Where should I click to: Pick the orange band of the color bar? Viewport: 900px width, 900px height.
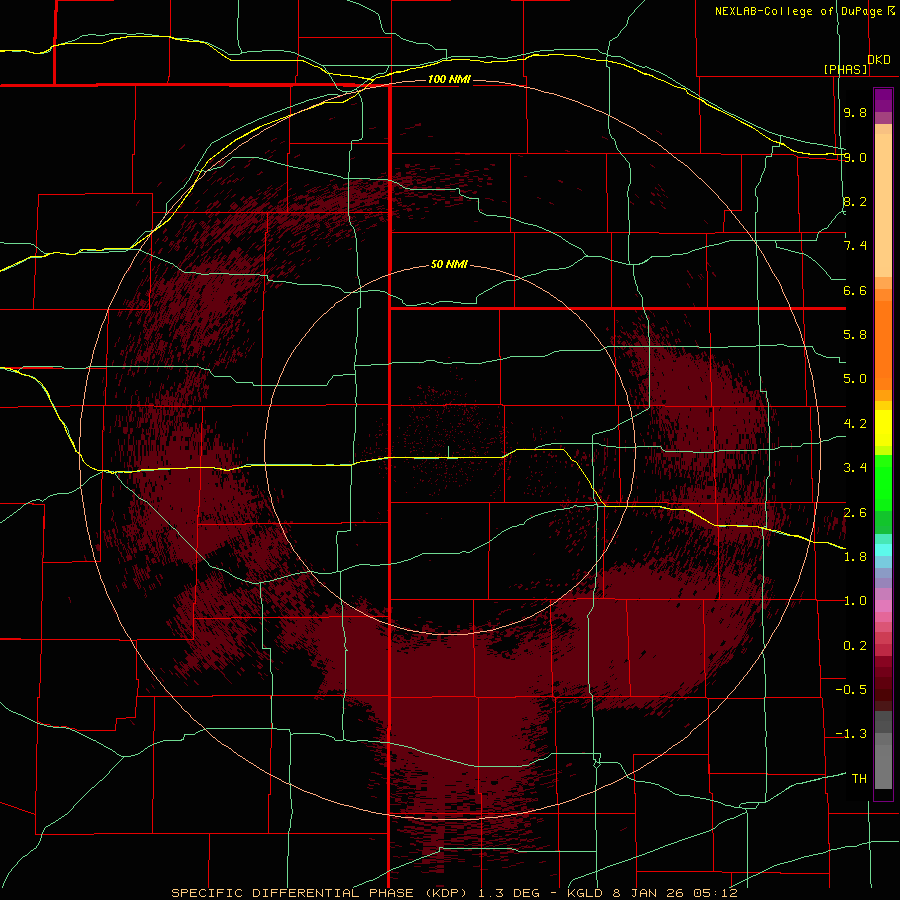[x=883, y=345]
